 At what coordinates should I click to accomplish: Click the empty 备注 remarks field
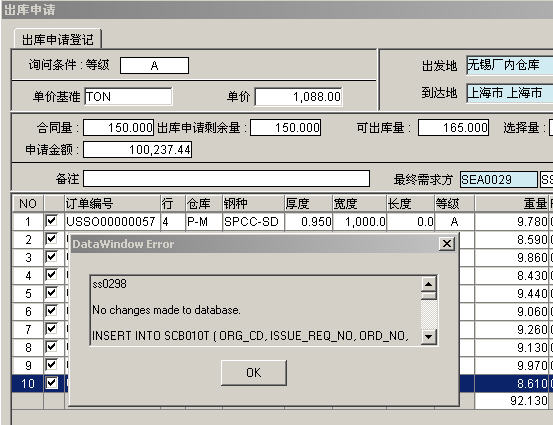pyautogui.click(x=226, y=178)
